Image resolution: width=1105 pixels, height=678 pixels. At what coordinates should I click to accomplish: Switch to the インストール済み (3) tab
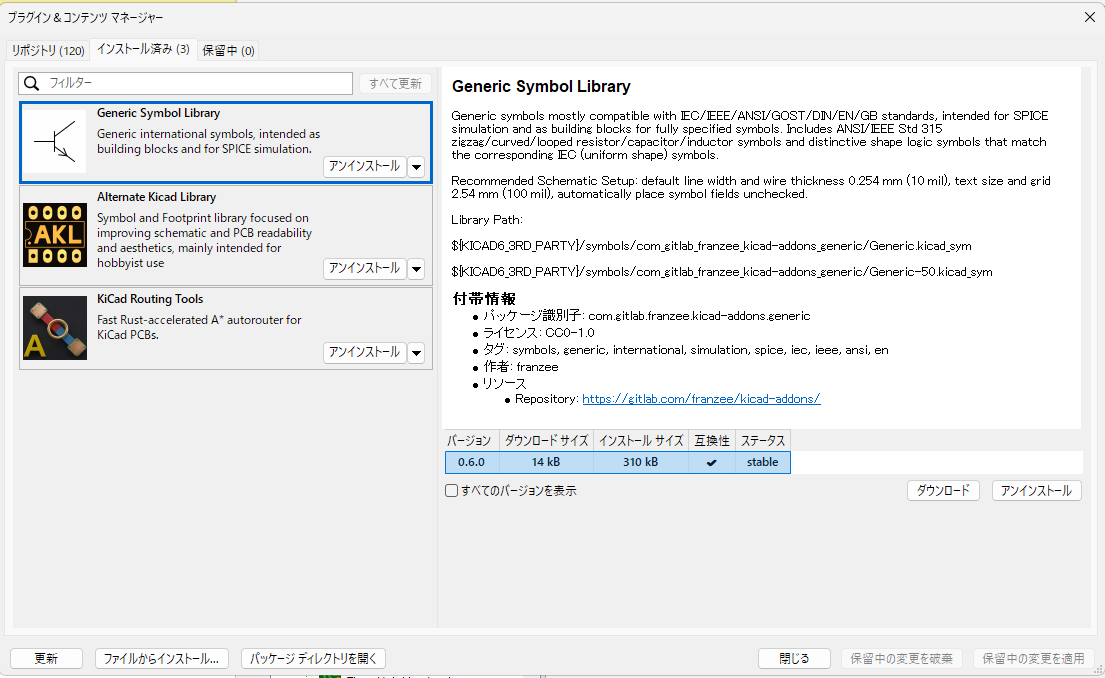coord(143,49)
